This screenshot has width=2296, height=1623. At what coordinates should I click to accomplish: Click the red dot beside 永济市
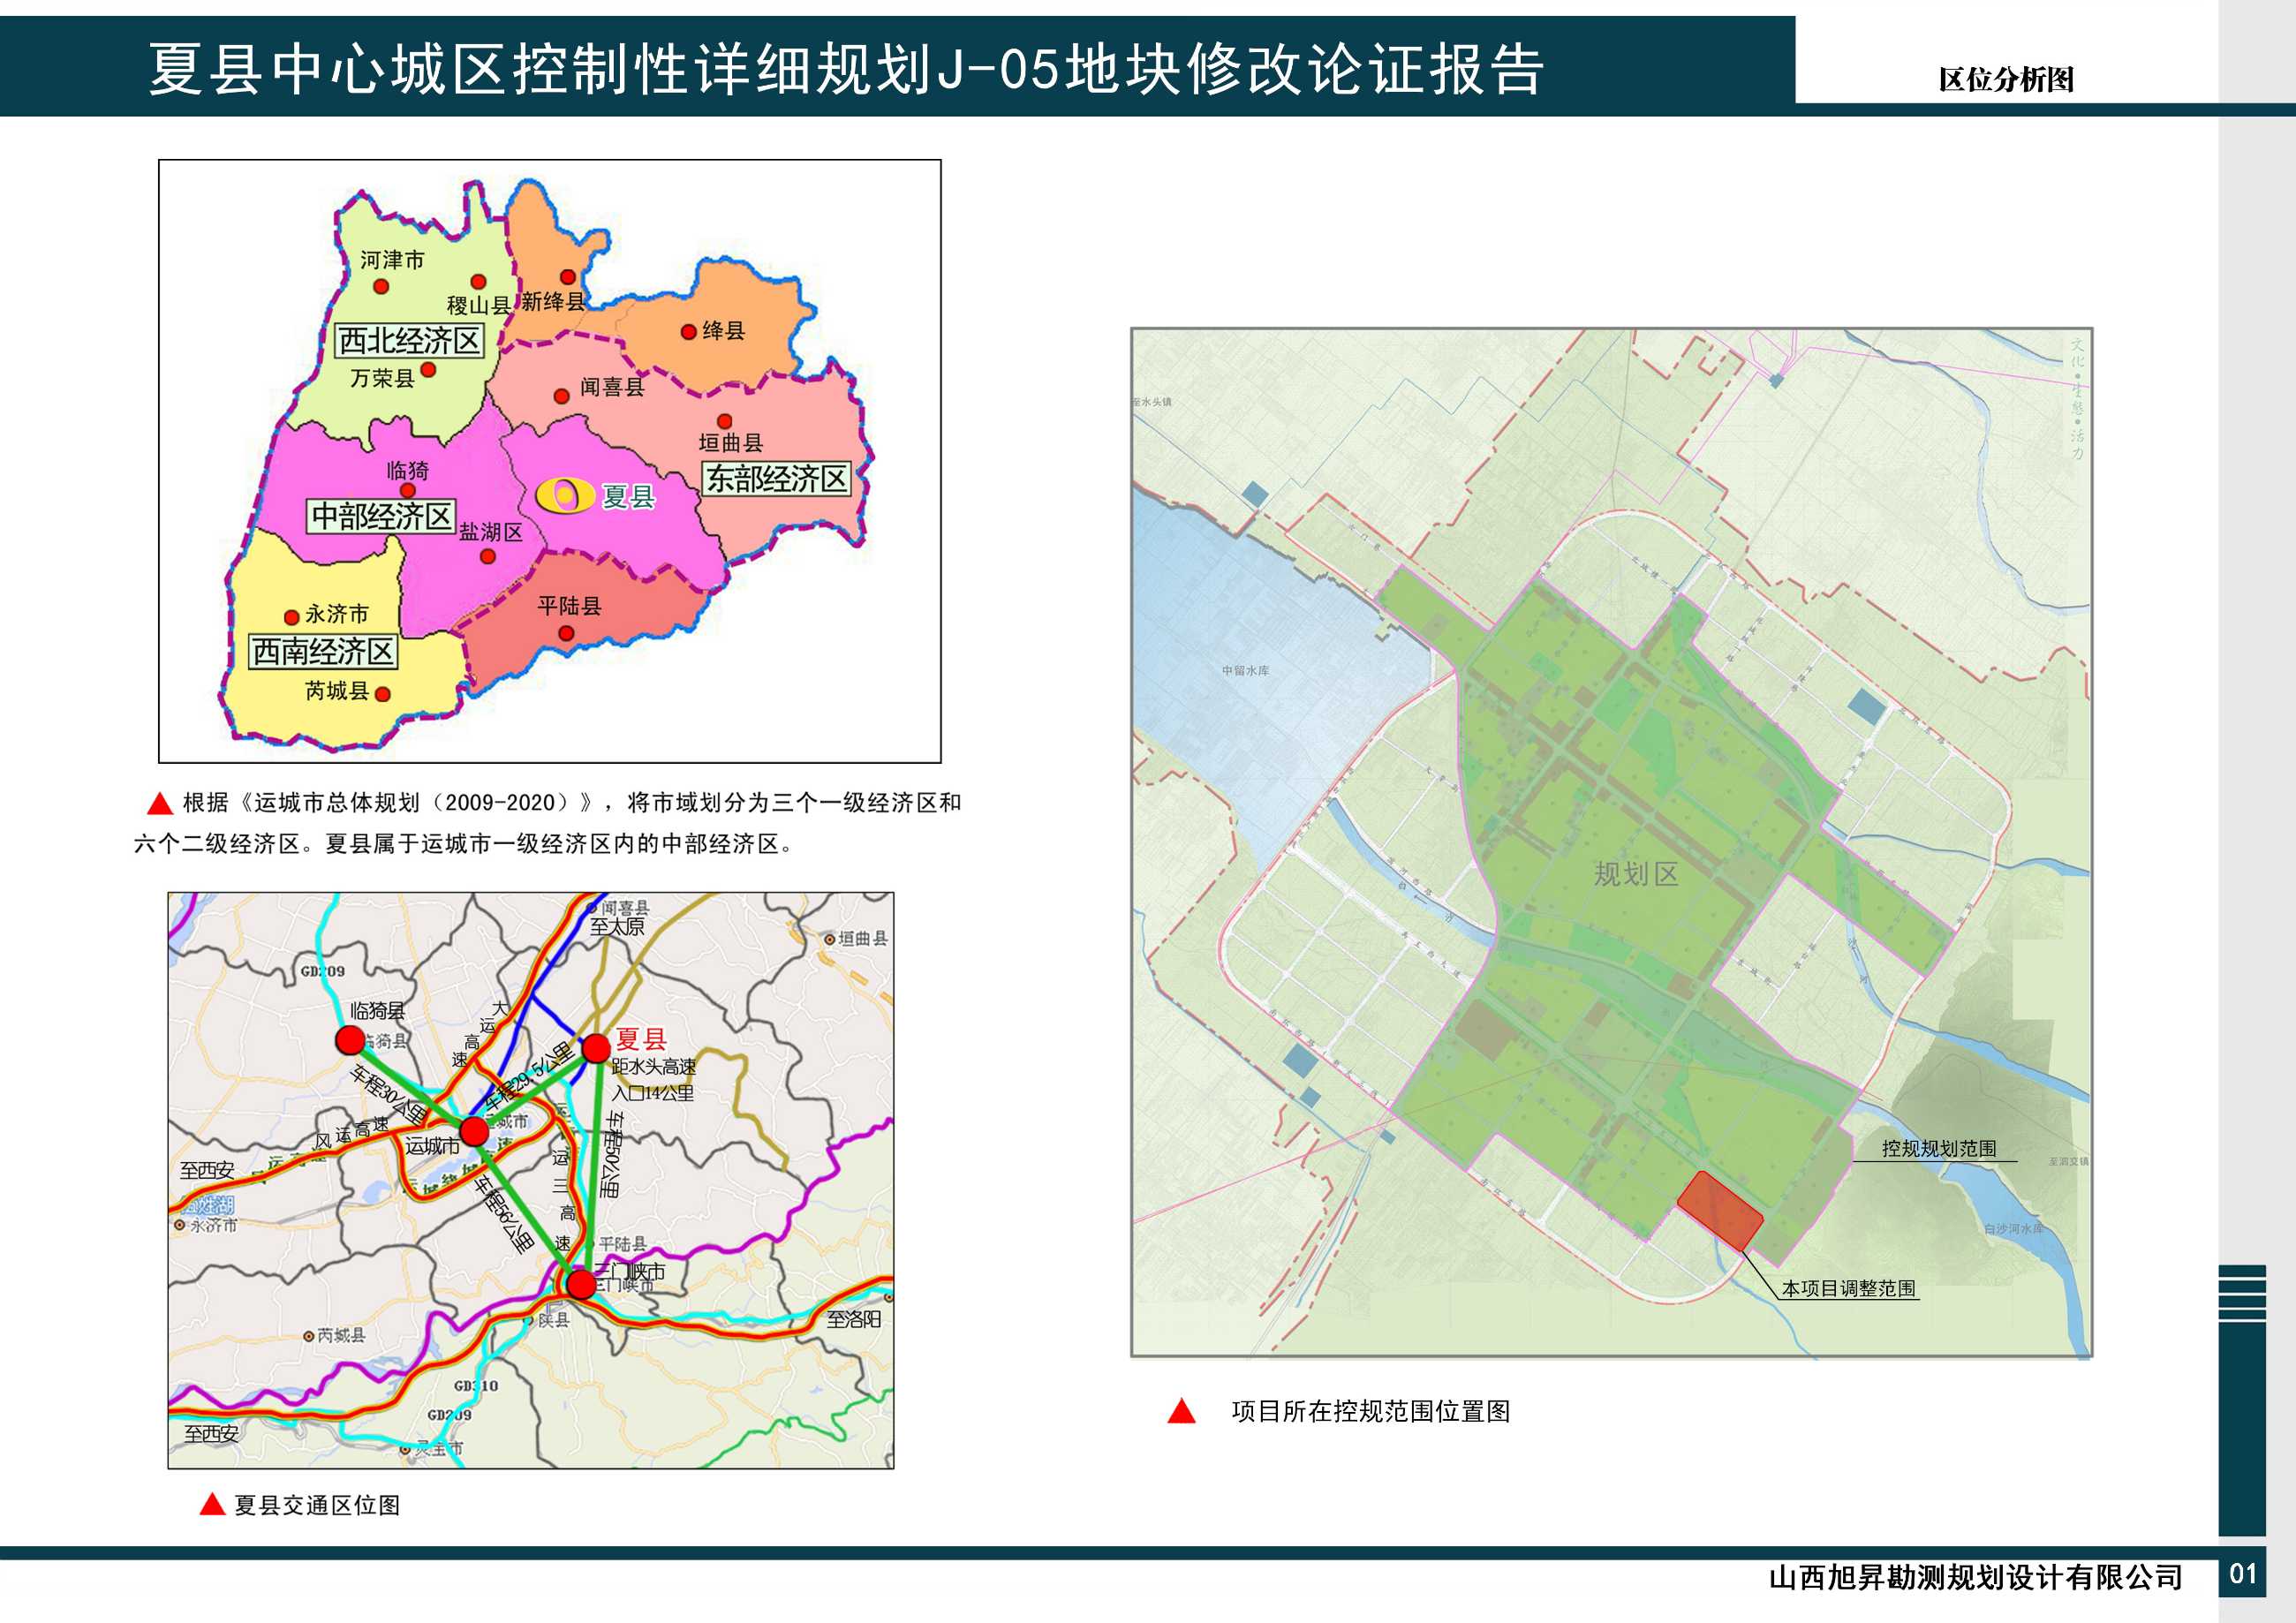pos(292,617)
